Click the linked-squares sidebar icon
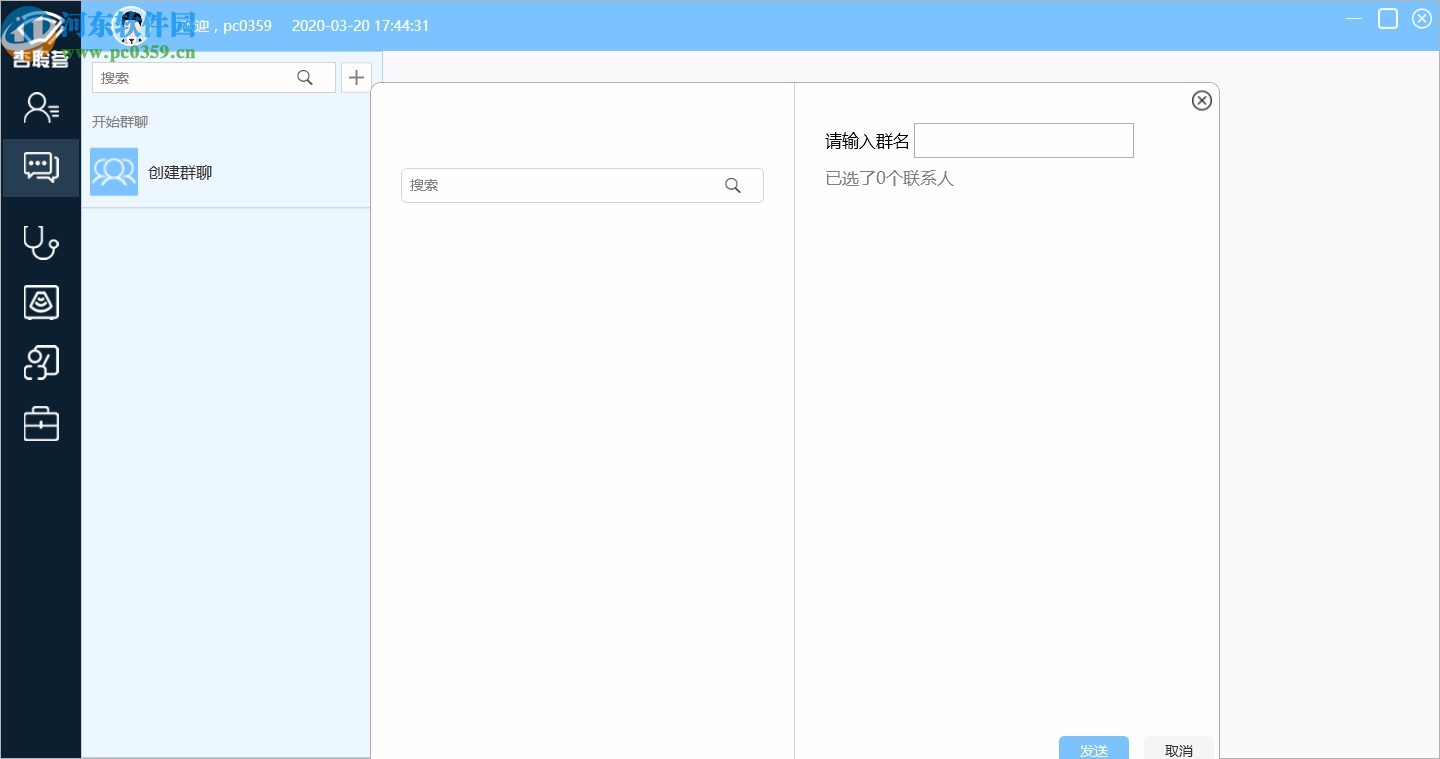 [x=41, y=363]
